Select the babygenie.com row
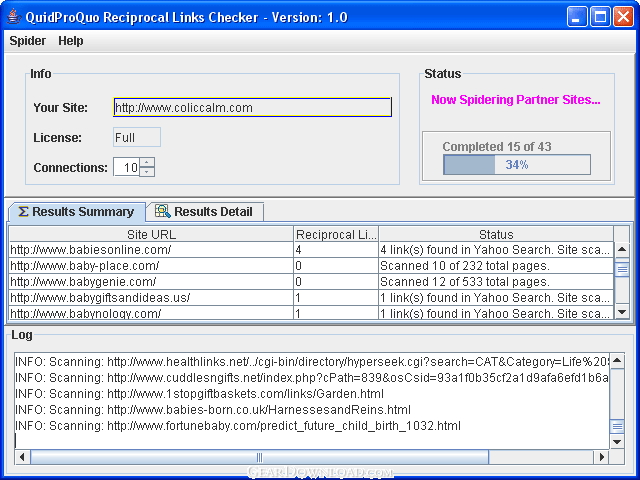The width and height of the screenshot is (640, 480). click(x=311, y=282)
